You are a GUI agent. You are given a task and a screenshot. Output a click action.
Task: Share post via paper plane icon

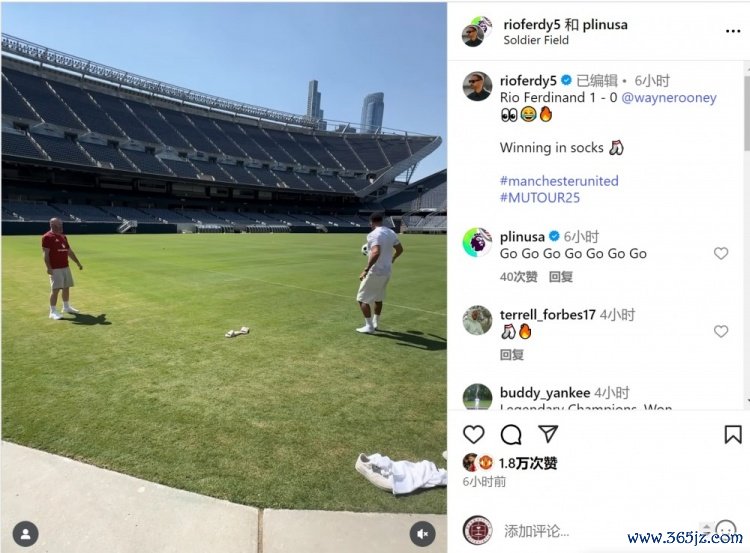pyautogui.click(x=548, y=433)
